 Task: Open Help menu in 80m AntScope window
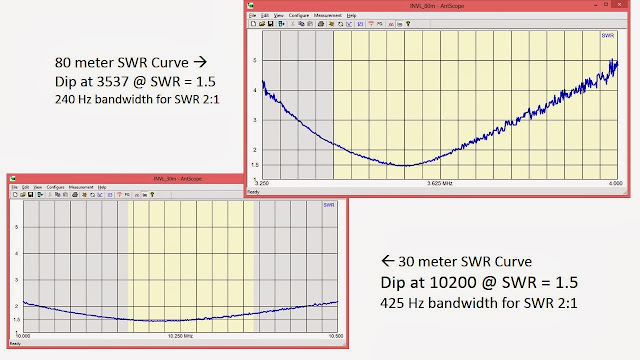[351, 16]
